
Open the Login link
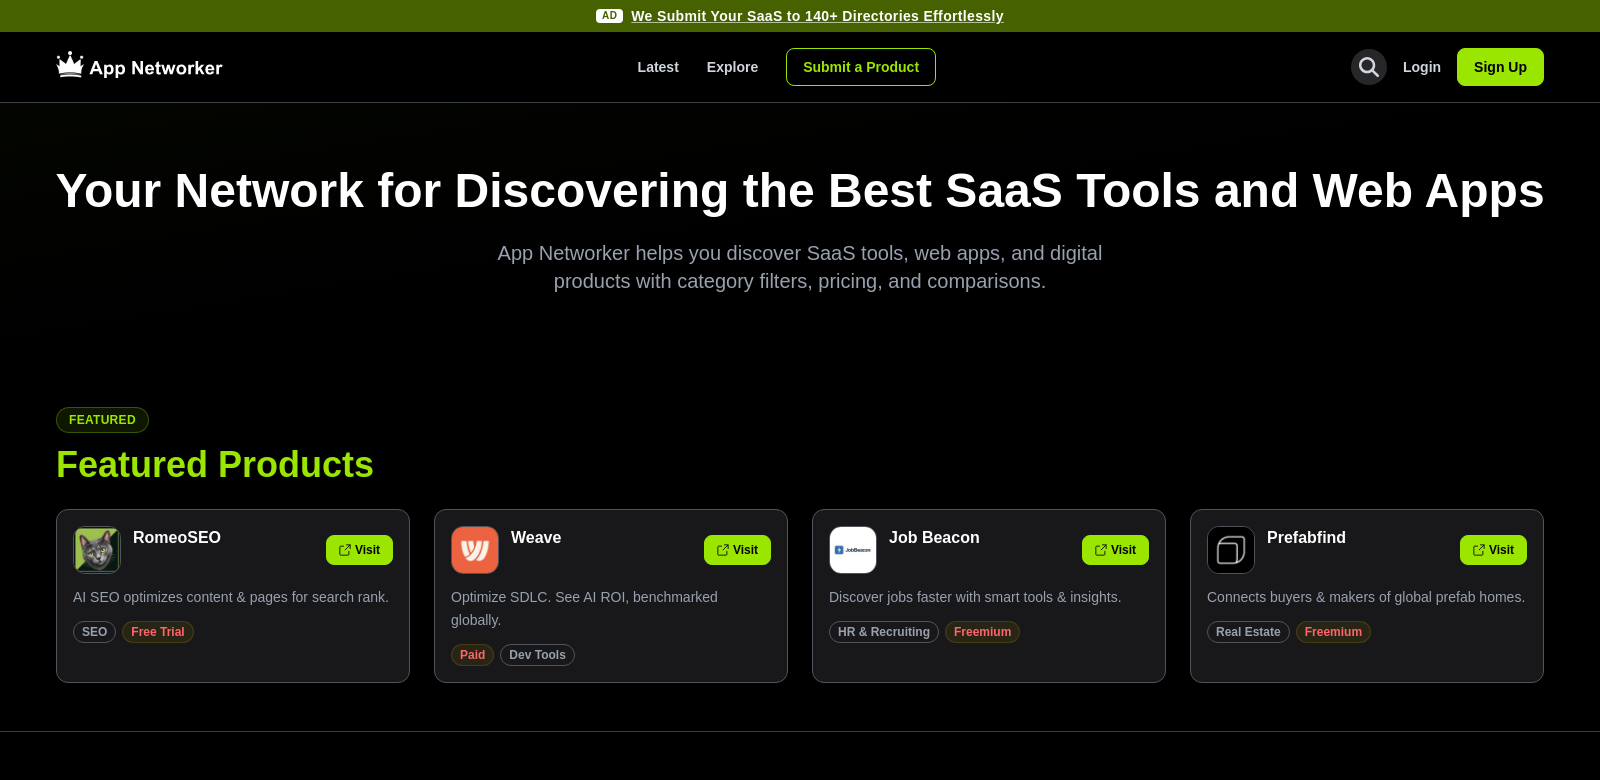(x=1422, y=67)
